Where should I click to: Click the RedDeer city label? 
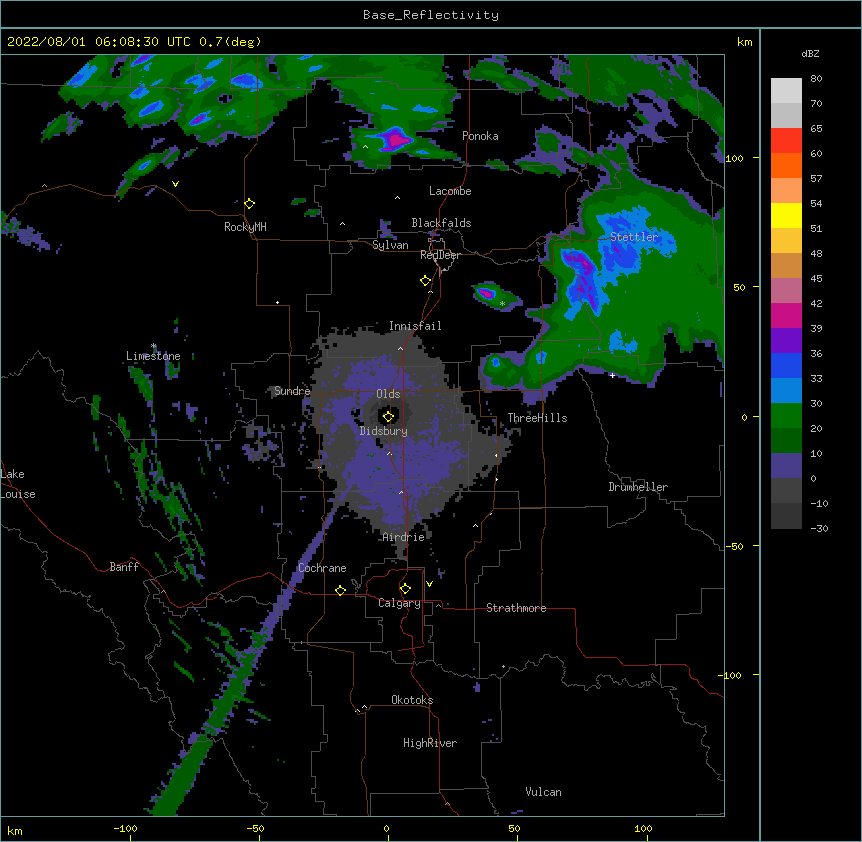pos(440,255)
